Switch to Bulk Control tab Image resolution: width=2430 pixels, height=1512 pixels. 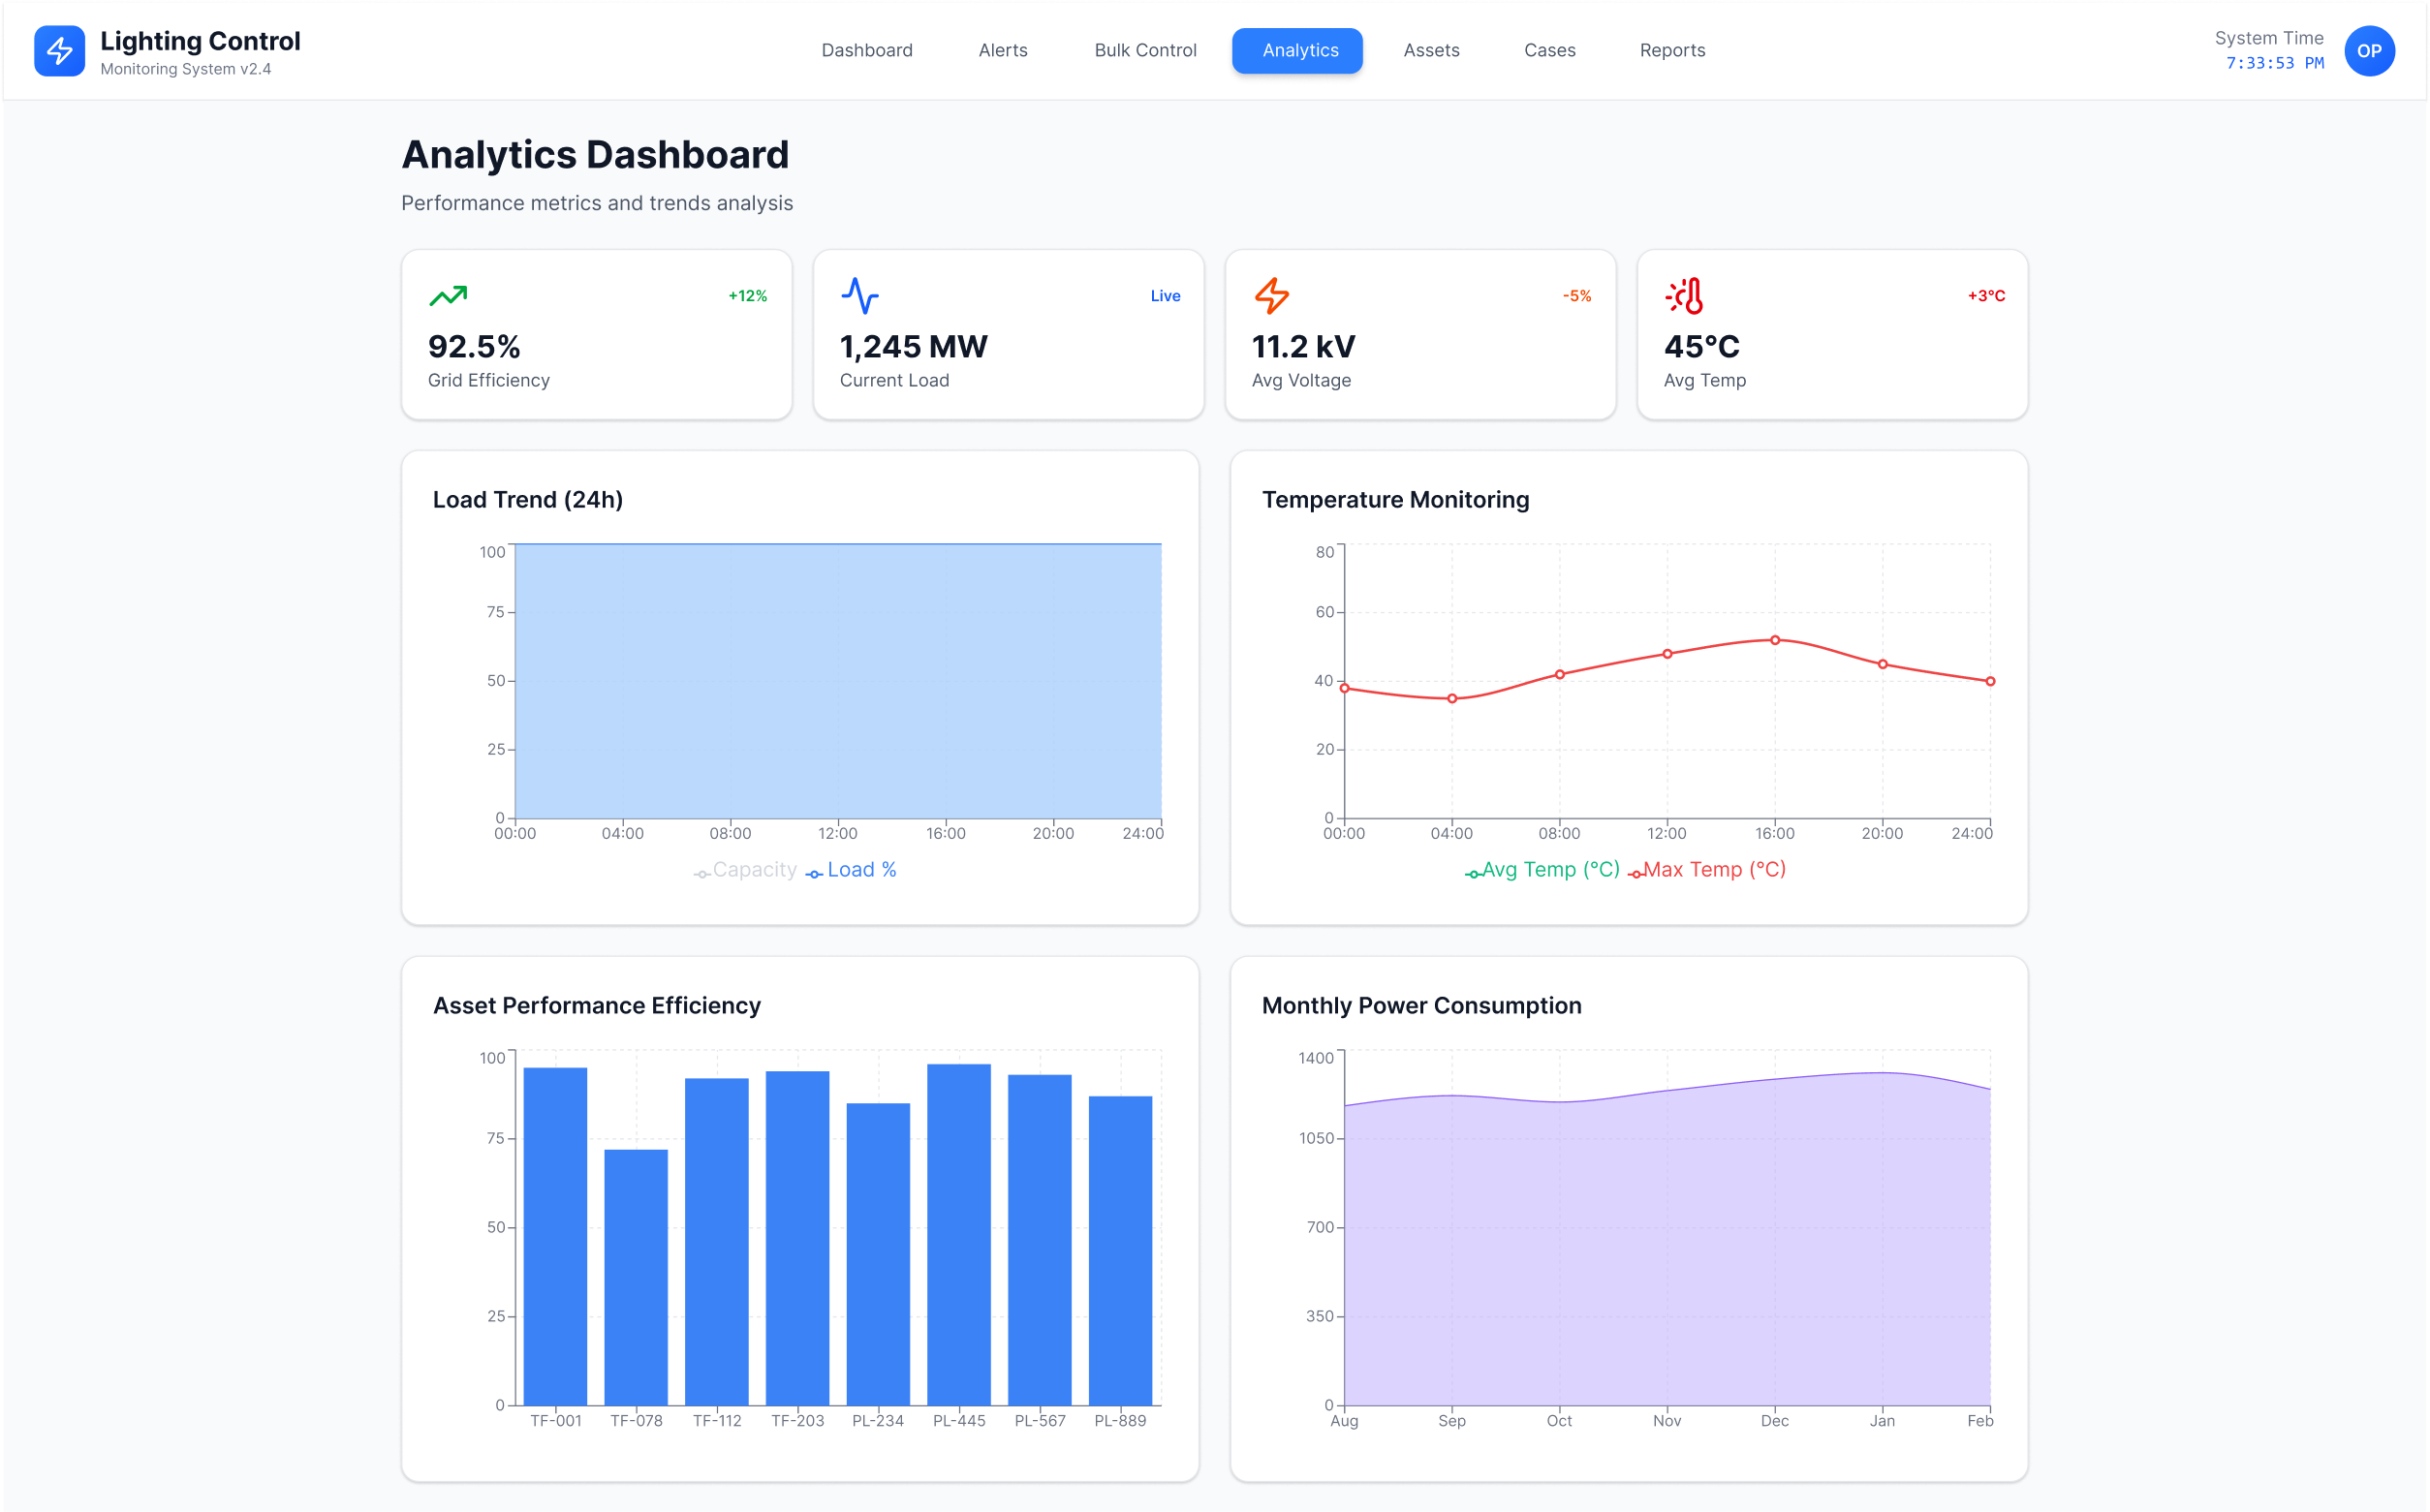(1145, 50)
